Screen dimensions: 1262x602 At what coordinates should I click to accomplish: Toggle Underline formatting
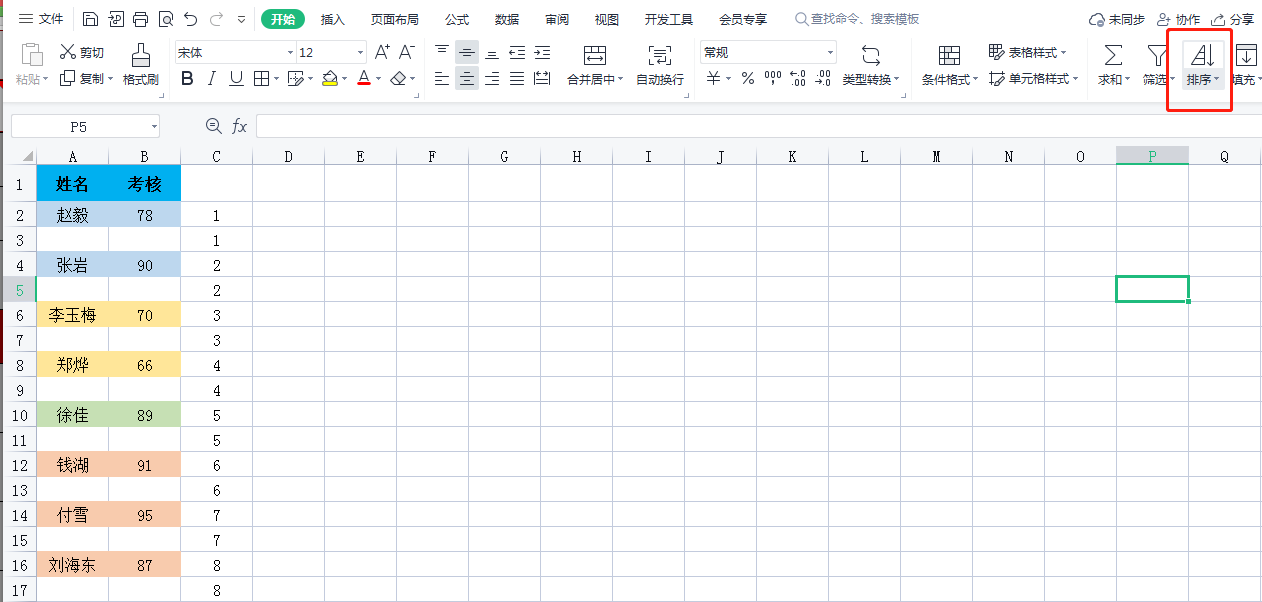(x=236, y=78)
